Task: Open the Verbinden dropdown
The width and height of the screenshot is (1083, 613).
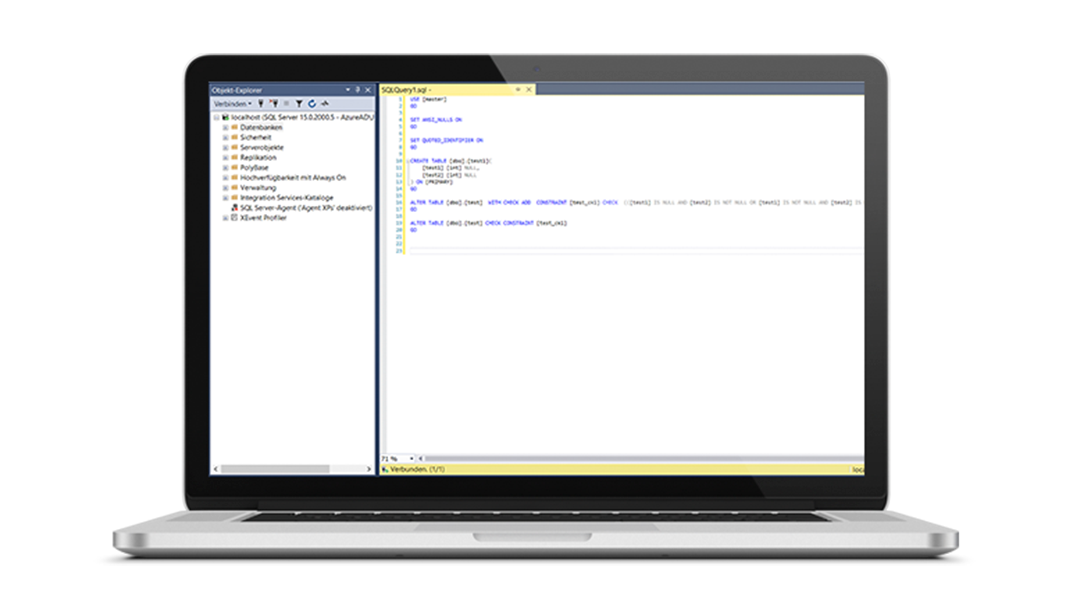Action: click(232, 103)
